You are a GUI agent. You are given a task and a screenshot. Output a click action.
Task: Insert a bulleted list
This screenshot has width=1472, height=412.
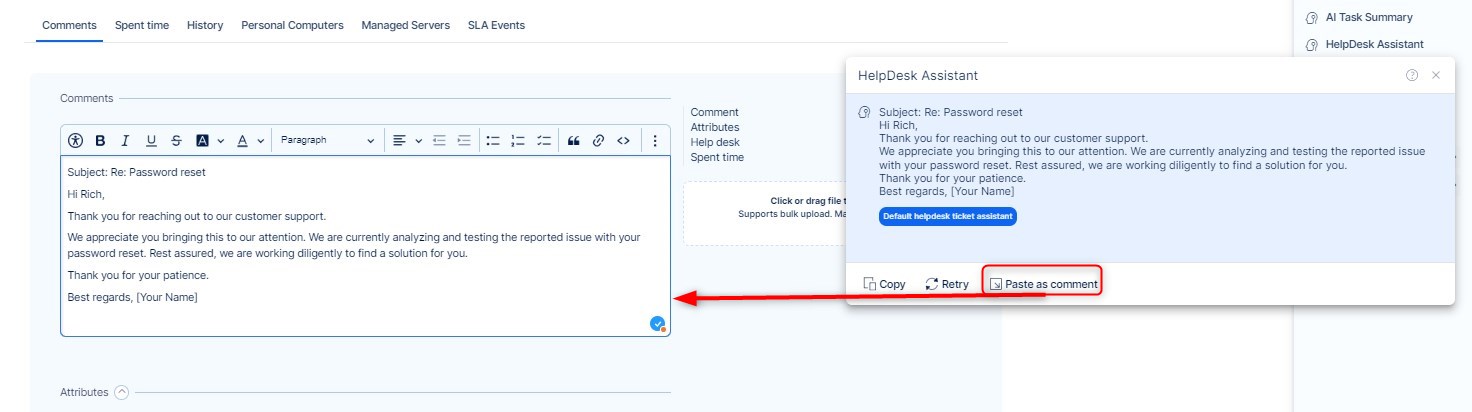(493, 141)
